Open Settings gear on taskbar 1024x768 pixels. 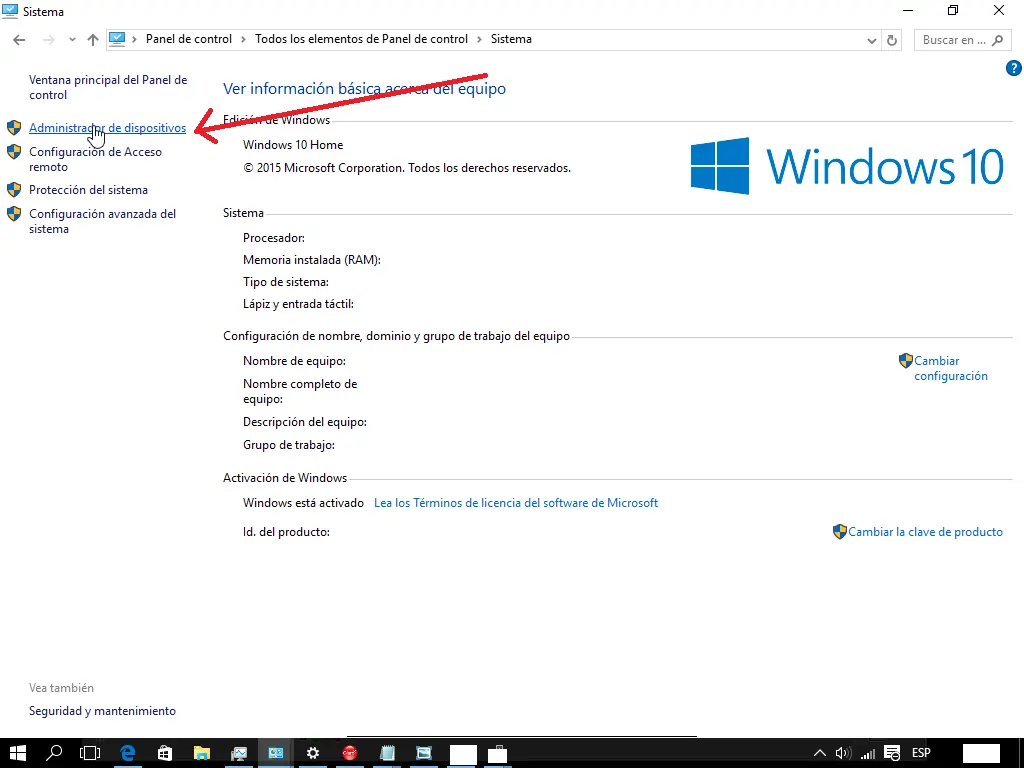click(x=313, y=753)
